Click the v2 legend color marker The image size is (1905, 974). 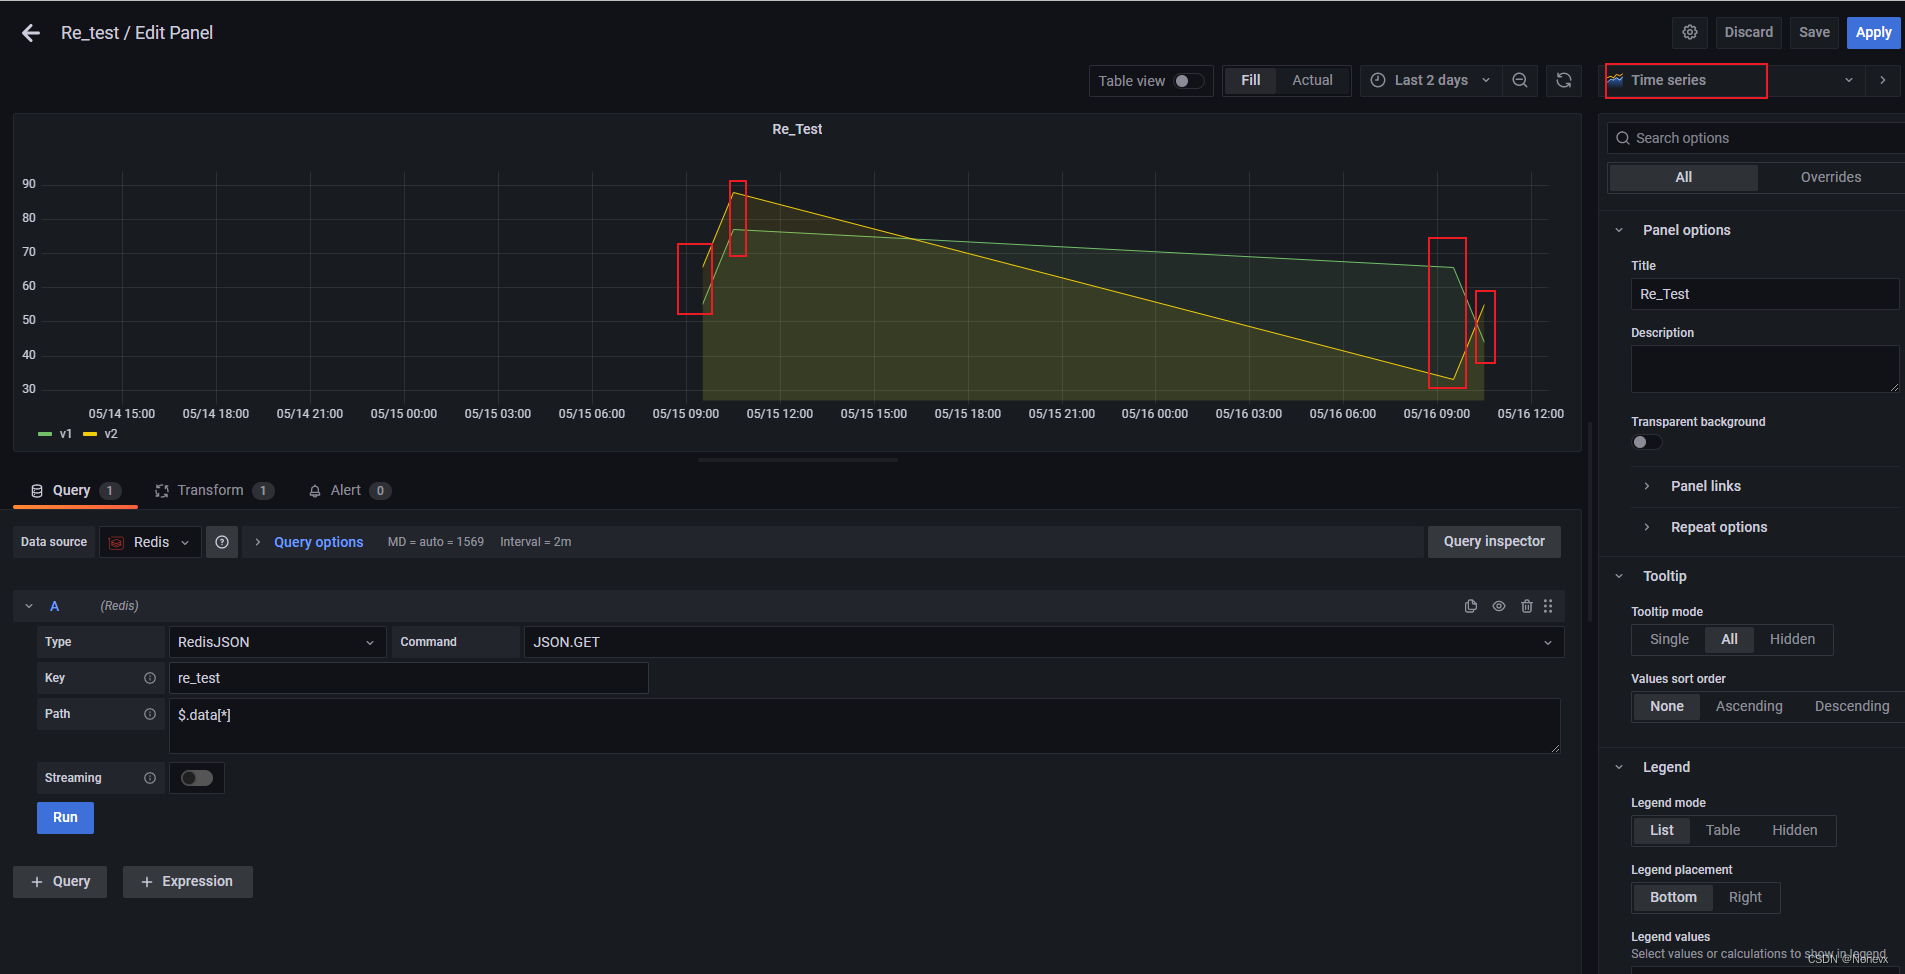(x=89, y=434)
